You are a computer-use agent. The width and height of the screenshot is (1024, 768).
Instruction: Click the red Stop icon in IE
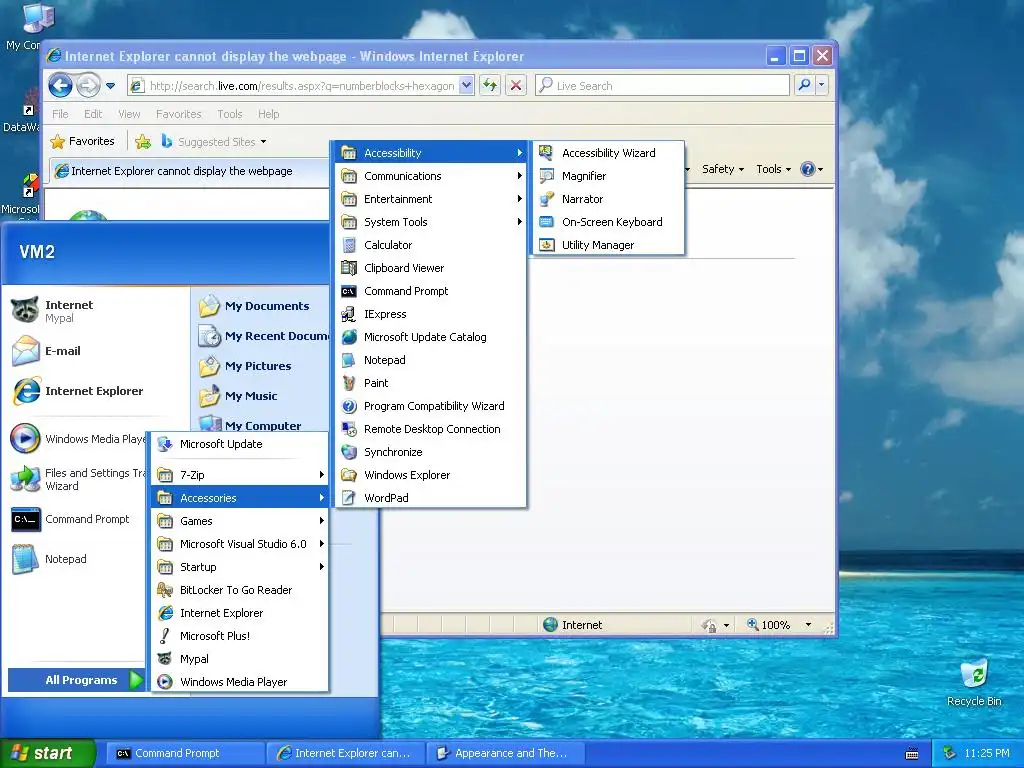(x=516, y=85)
